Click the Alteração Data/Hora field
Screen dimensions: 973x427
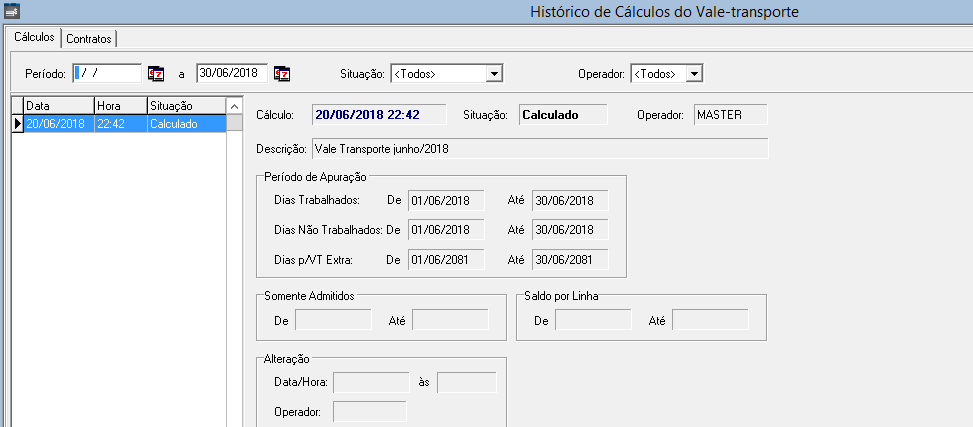pyautogui.click(x=371, y=382)
